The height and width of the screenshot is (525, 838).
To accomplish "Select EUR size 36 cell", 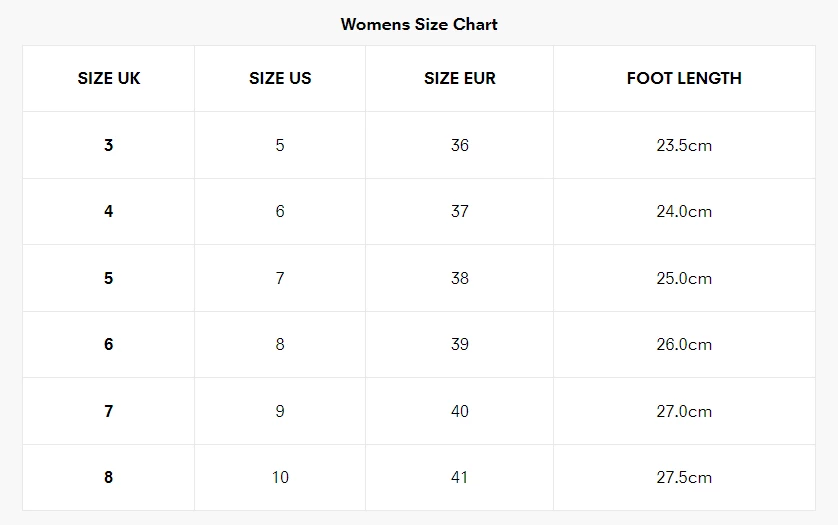I will pos(460,145).
